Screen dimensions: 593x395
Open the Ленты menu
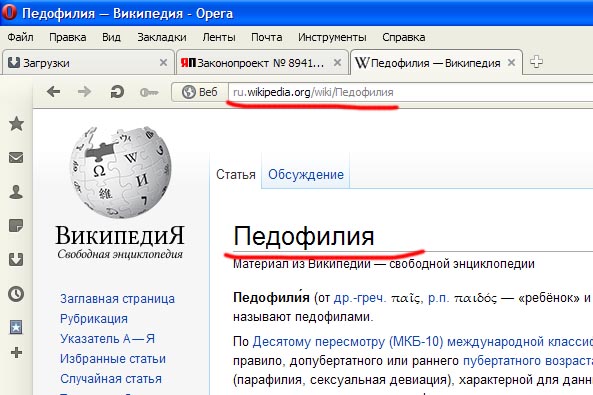219,37
